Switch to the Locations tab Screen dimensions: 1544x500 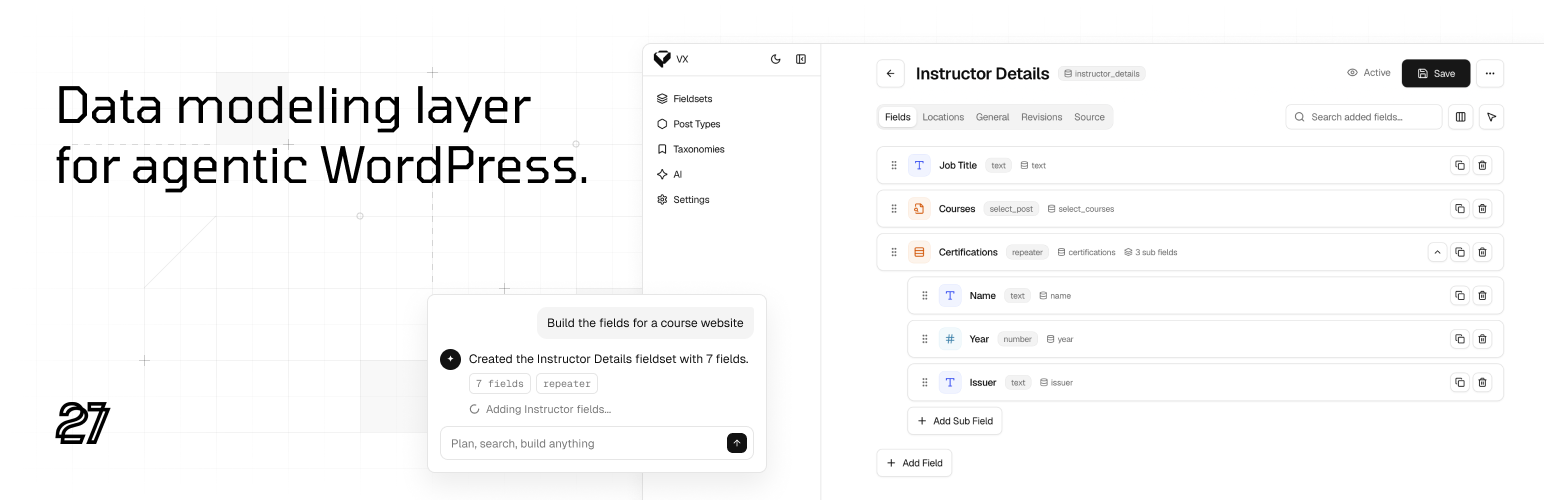pyautogui.click(x=943, y=117)
